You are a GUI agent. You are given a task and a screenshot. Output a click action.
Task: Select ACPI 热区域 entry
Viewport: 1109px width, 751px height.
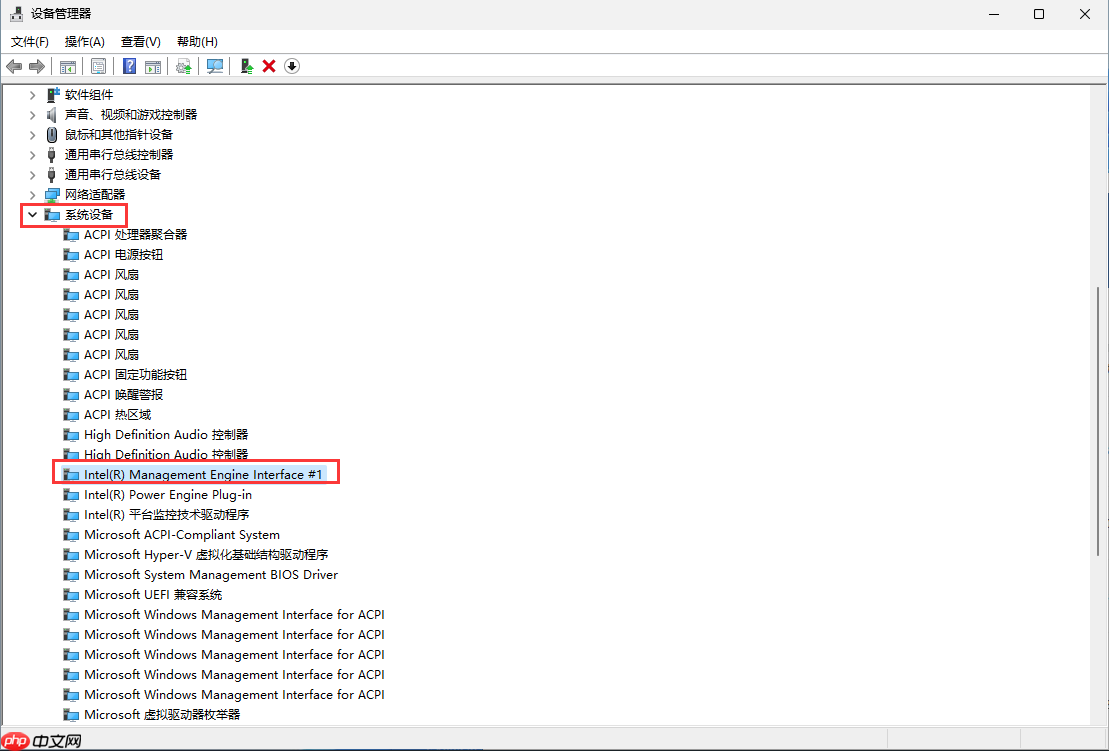point(117,414)
